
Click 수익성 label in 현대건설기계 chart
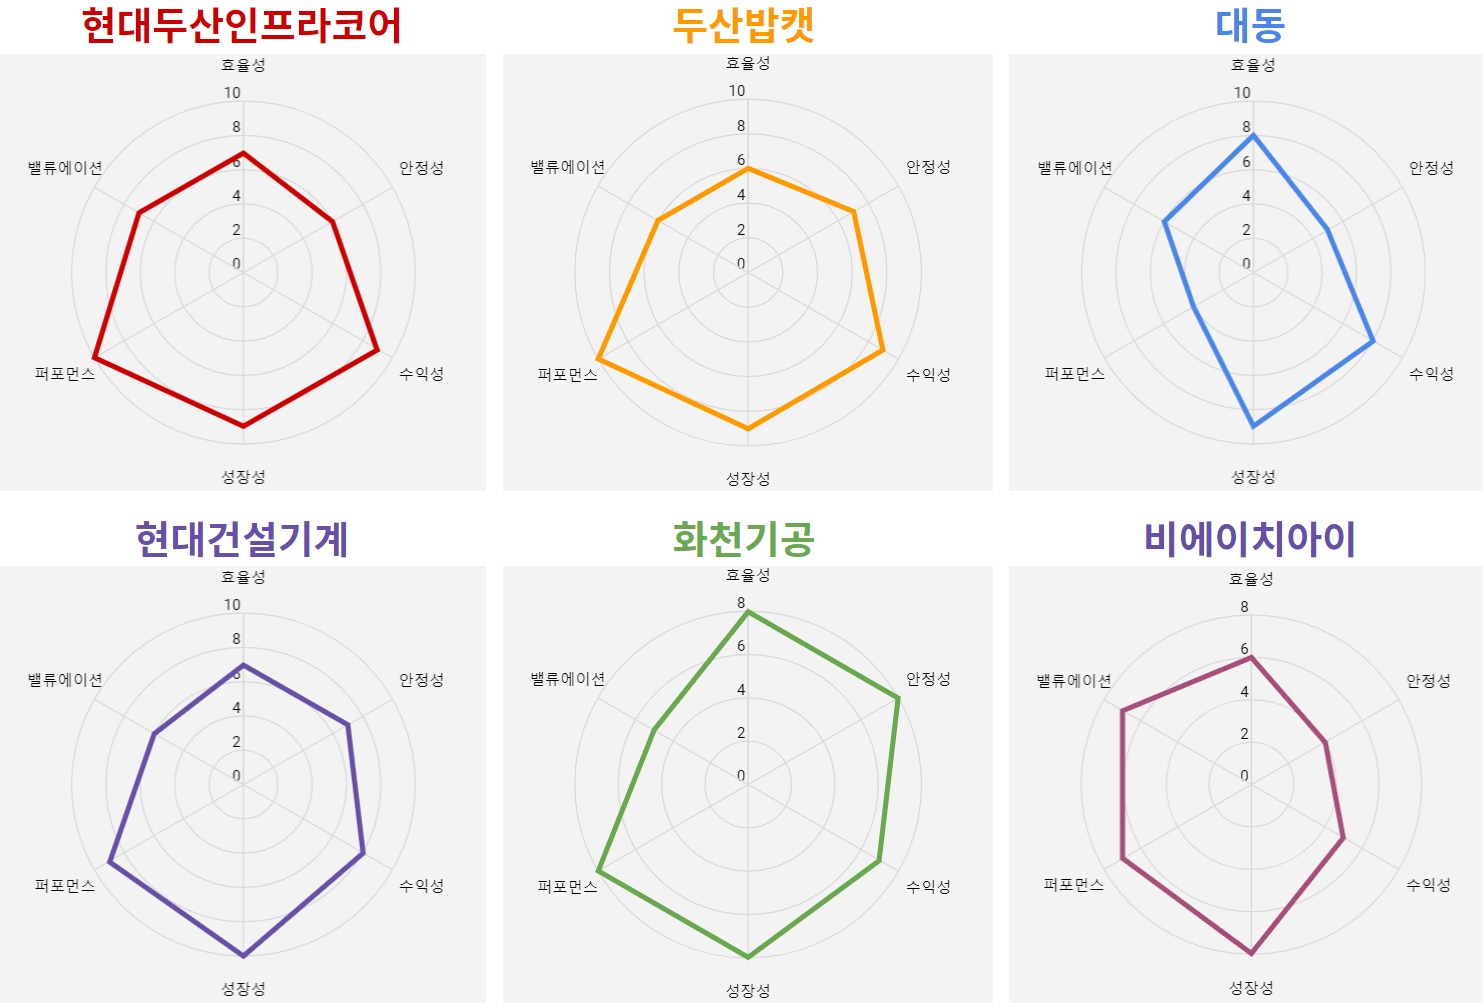pyautogui.click(x=421, y=886)
